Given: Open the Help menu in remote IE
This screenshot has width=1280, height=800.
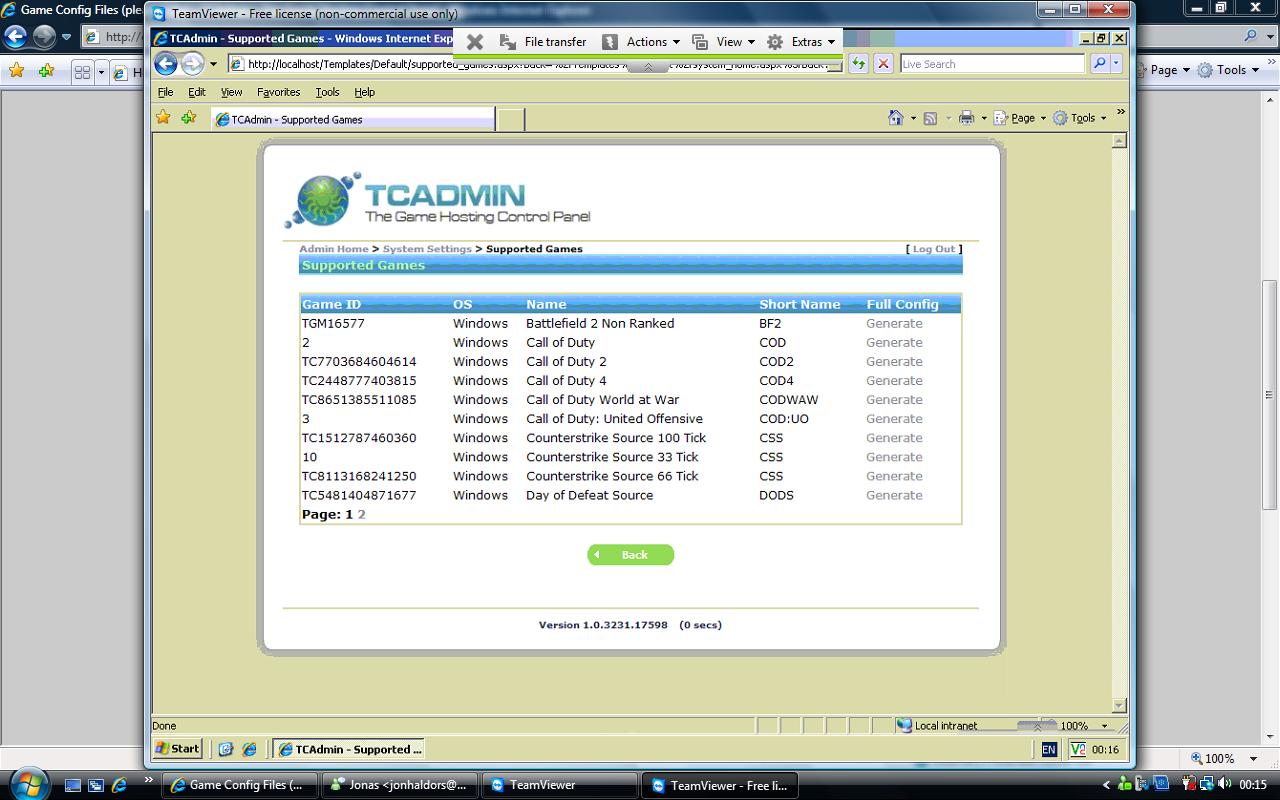Looking at the screenshot, I should pos(364,92).
